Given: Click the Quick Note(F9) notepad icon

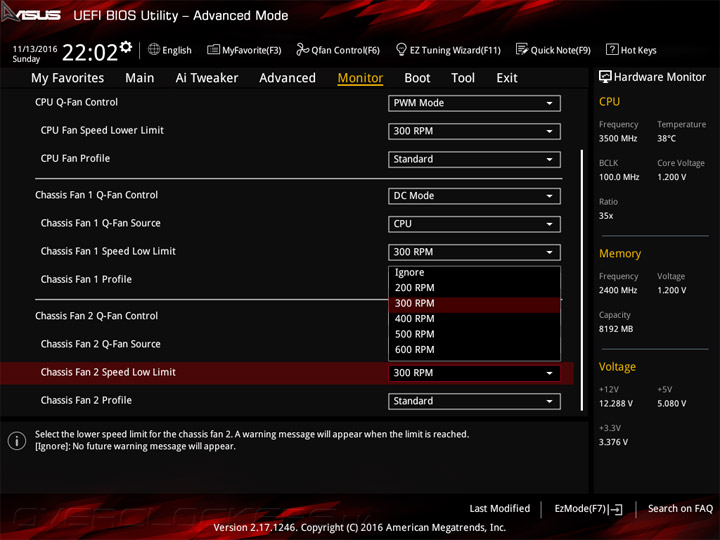Looking at the screenshot, I should (x=522, y=49).
